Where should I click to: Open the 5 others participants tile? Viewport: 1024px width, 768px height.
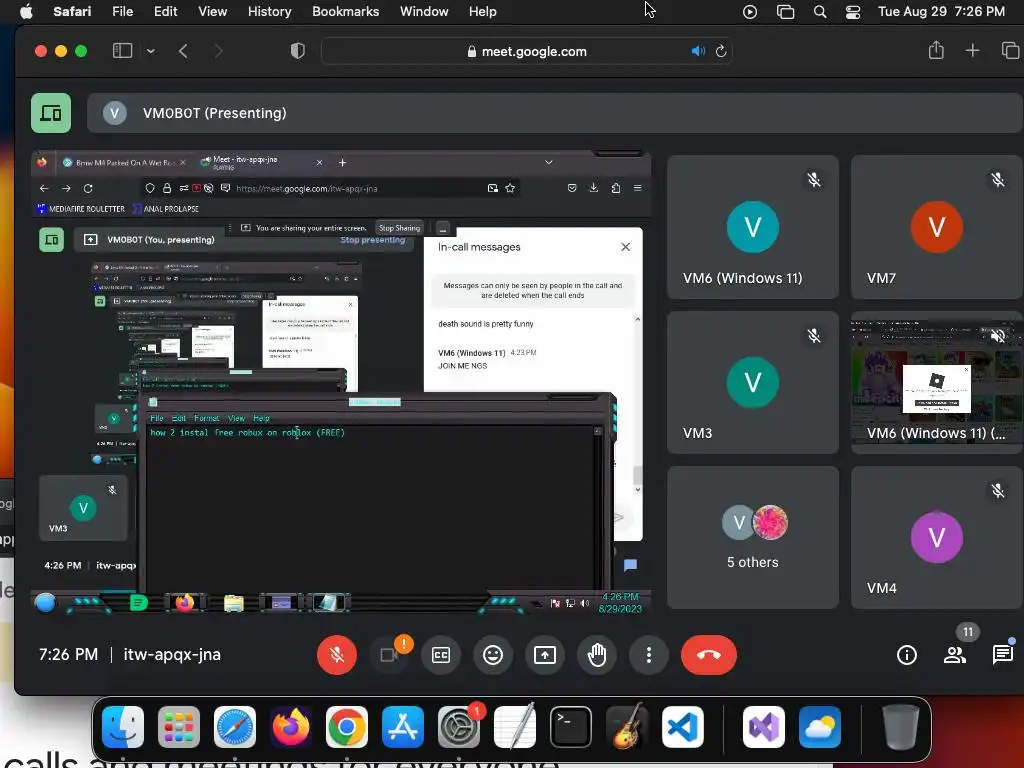coord(752,537)
